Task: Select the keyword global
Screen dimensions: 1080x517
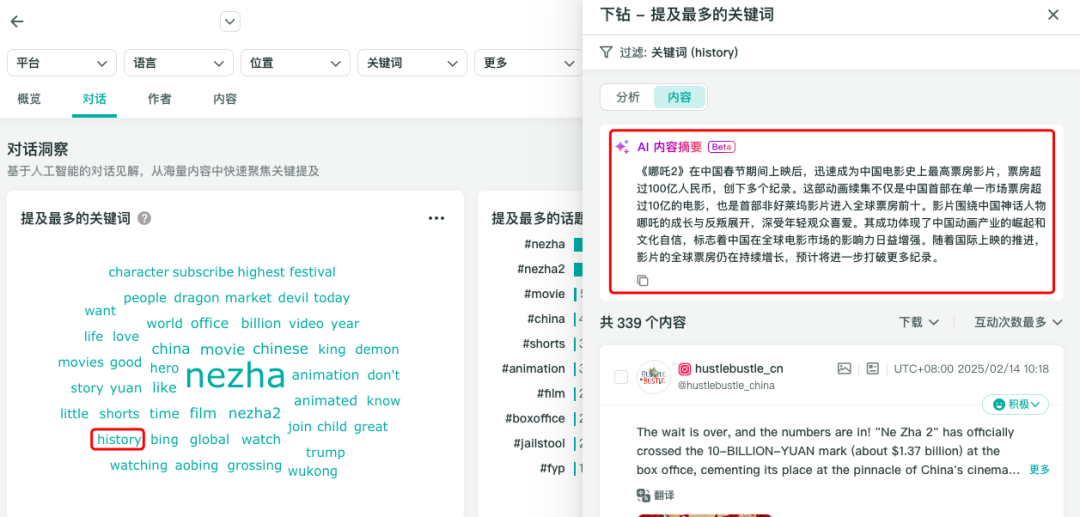Action: coord(209,439)
